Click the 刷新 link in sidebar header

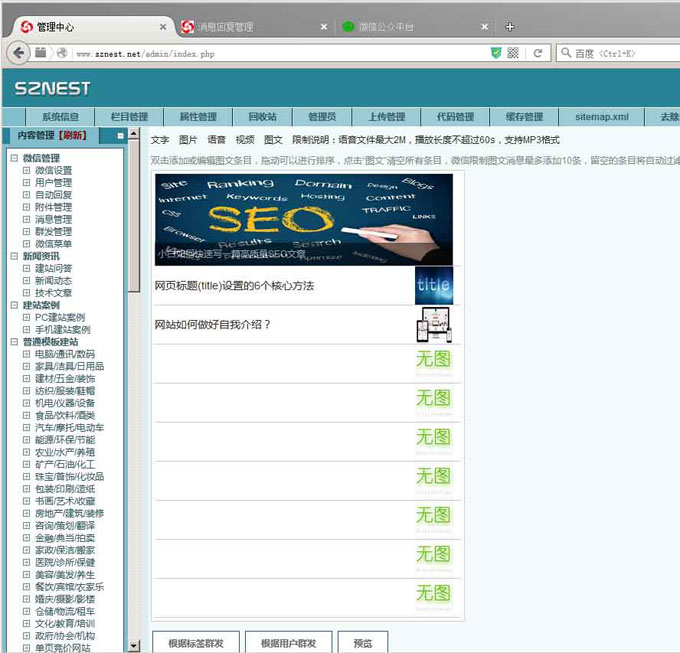72,136
